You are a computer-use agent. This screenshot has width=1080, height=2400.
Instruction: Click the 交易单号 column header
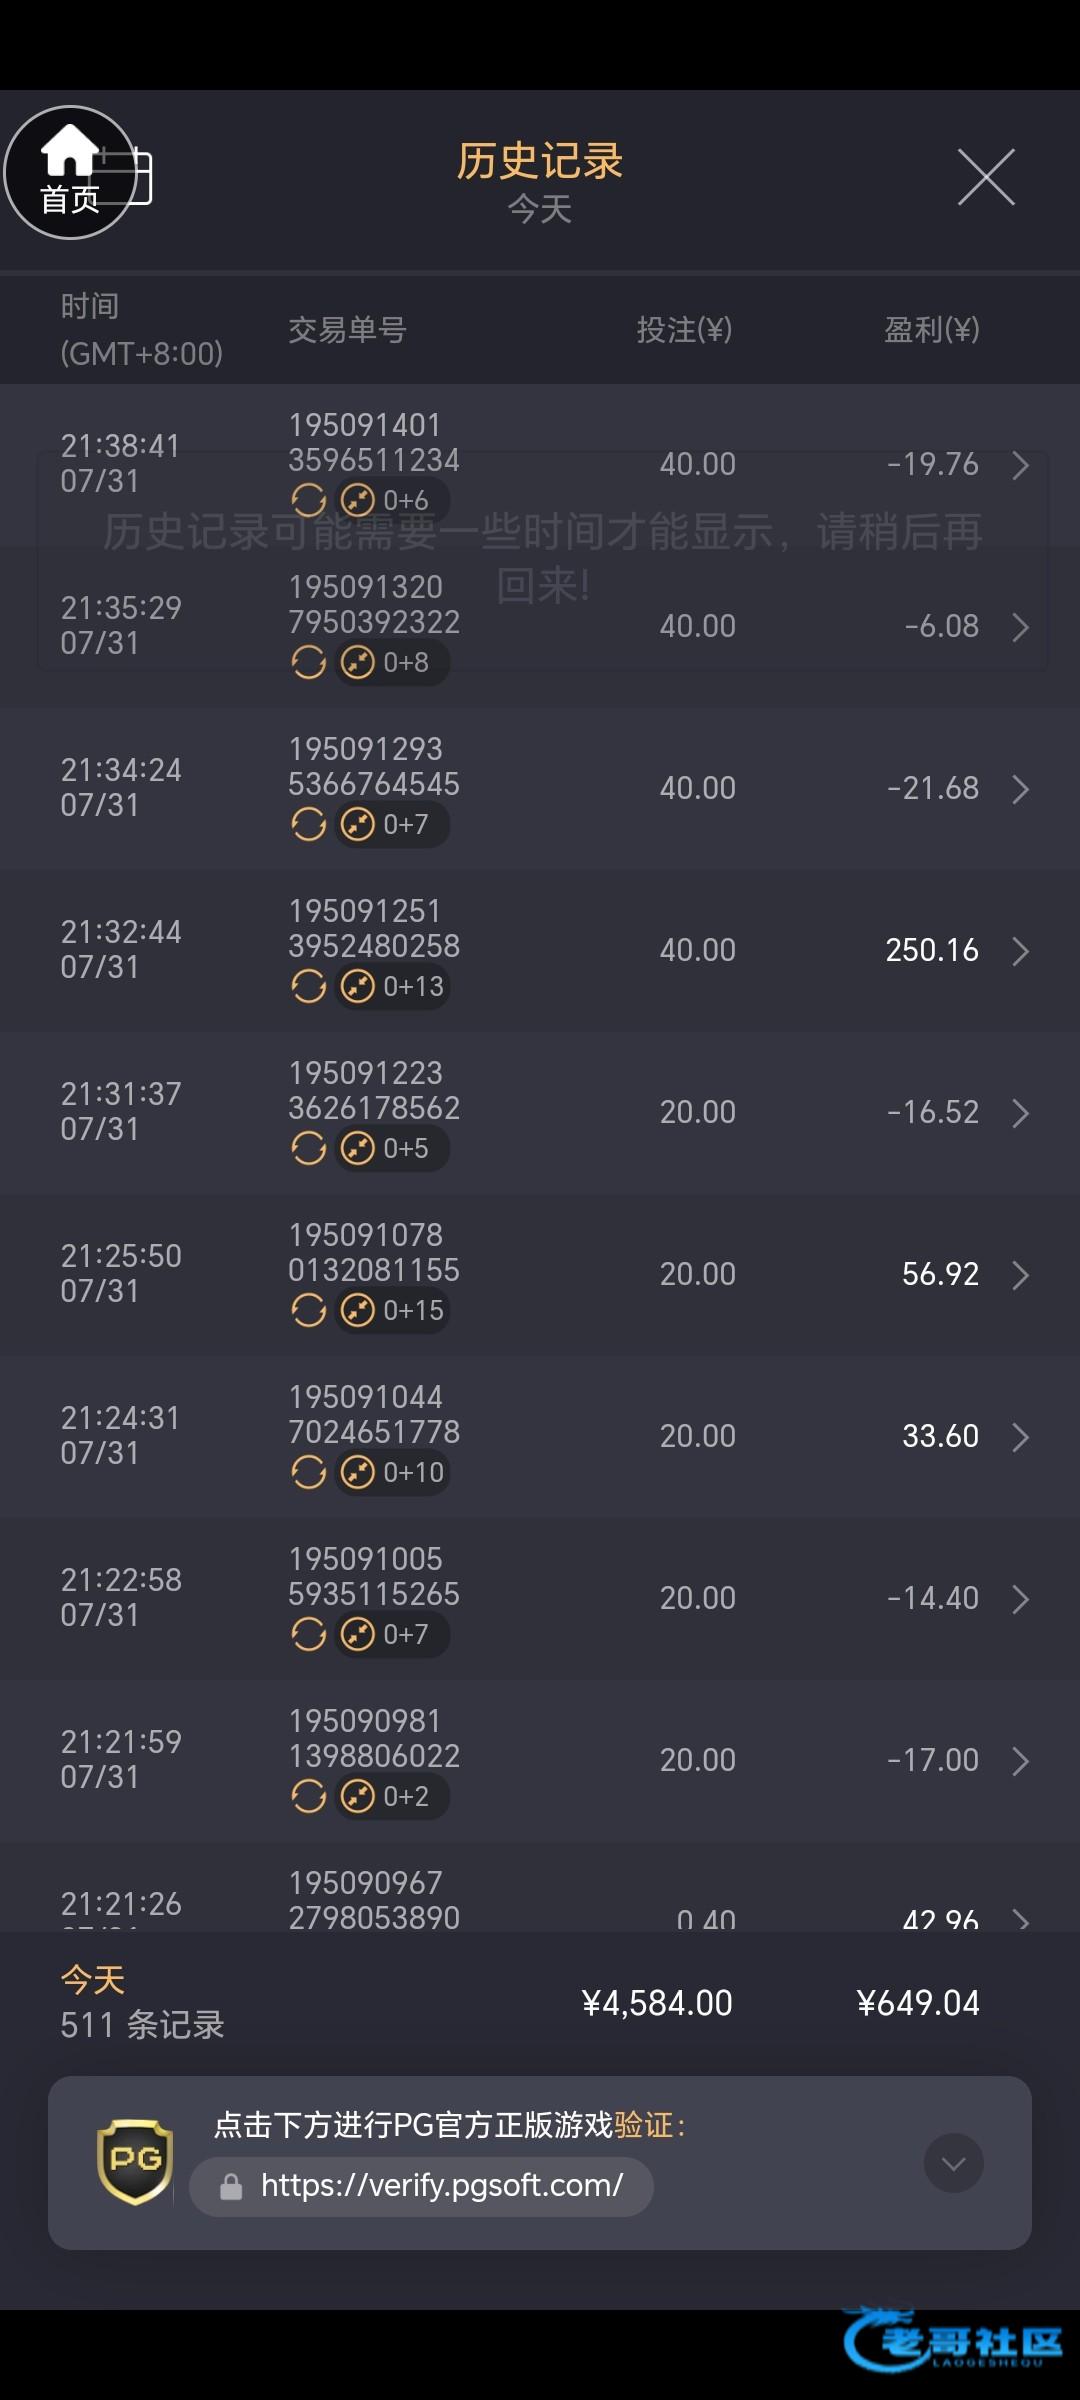point(347,330)
